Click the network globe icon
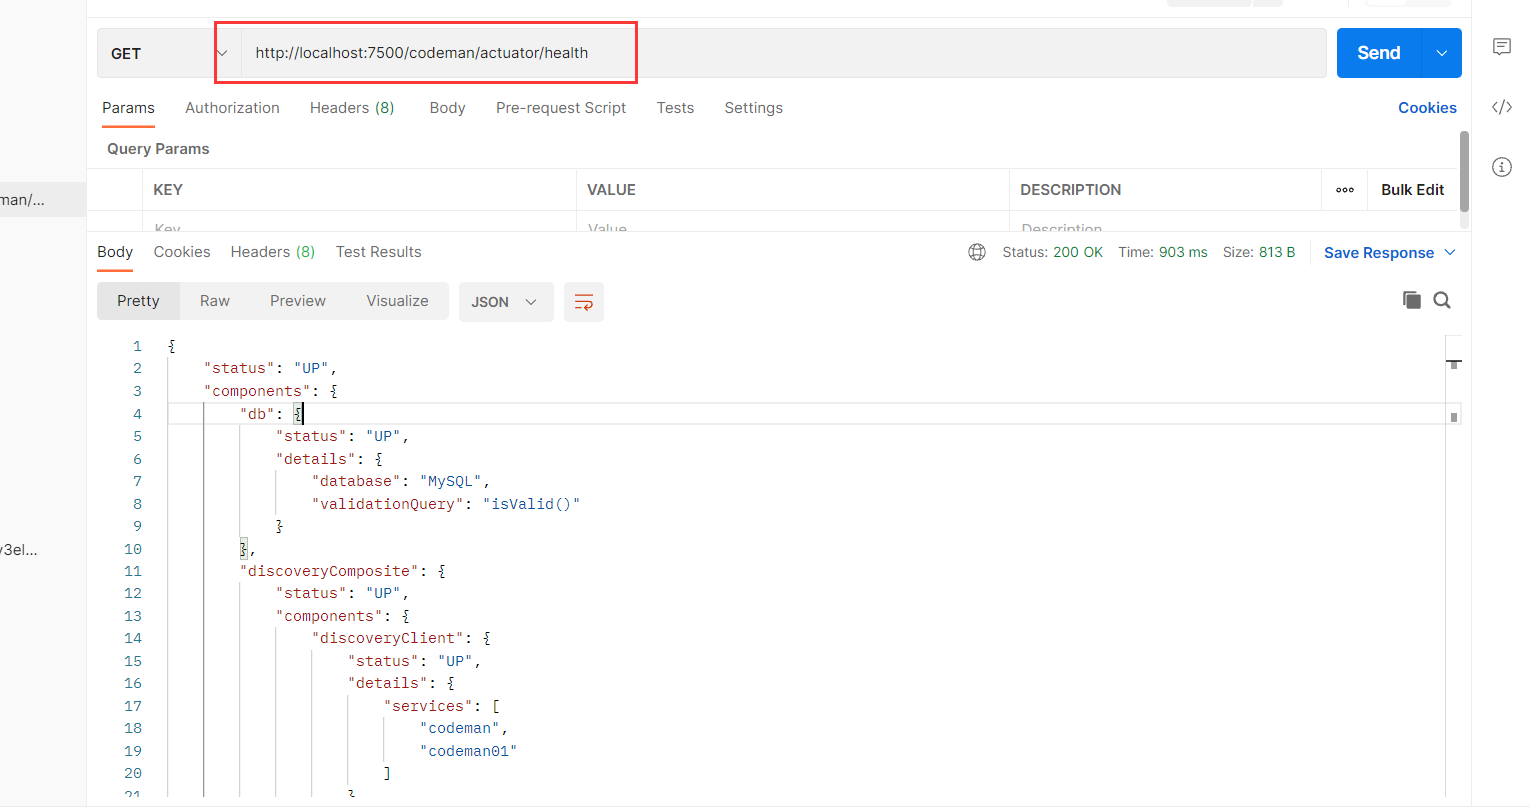Screen dimensions: 1530x807 (x=977, y=252)
